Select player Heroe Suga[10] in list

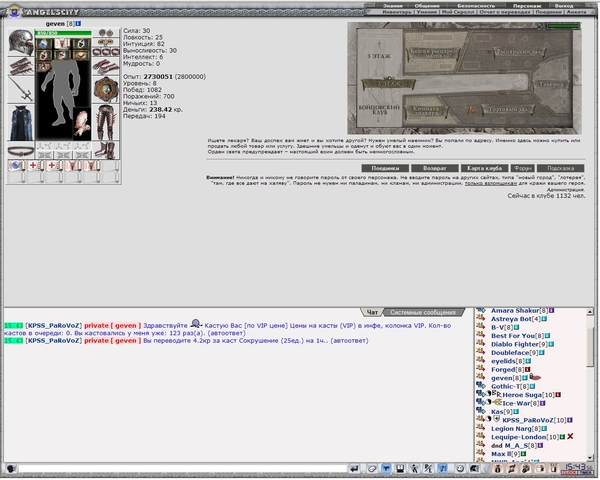[x=528, y=395]
